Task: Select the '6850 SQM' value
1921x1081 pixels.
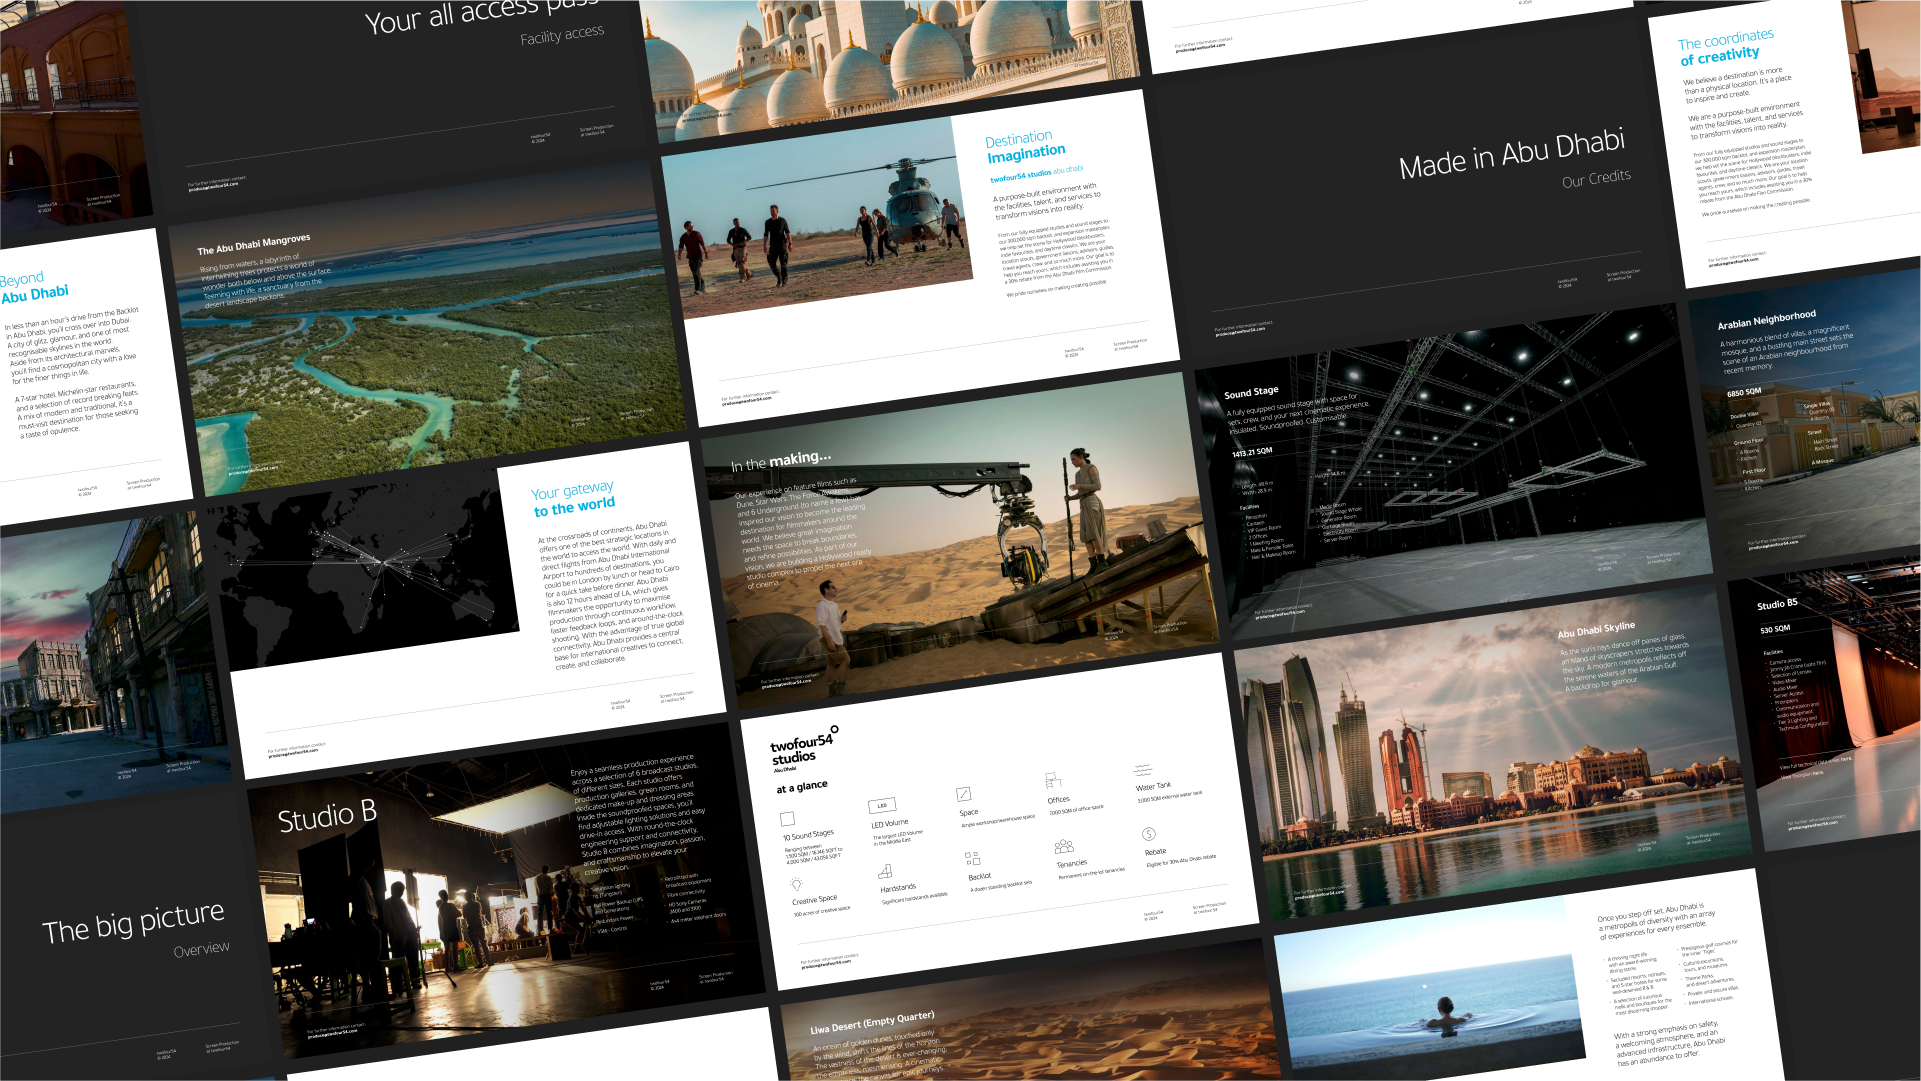Action: pos(1744,393)
